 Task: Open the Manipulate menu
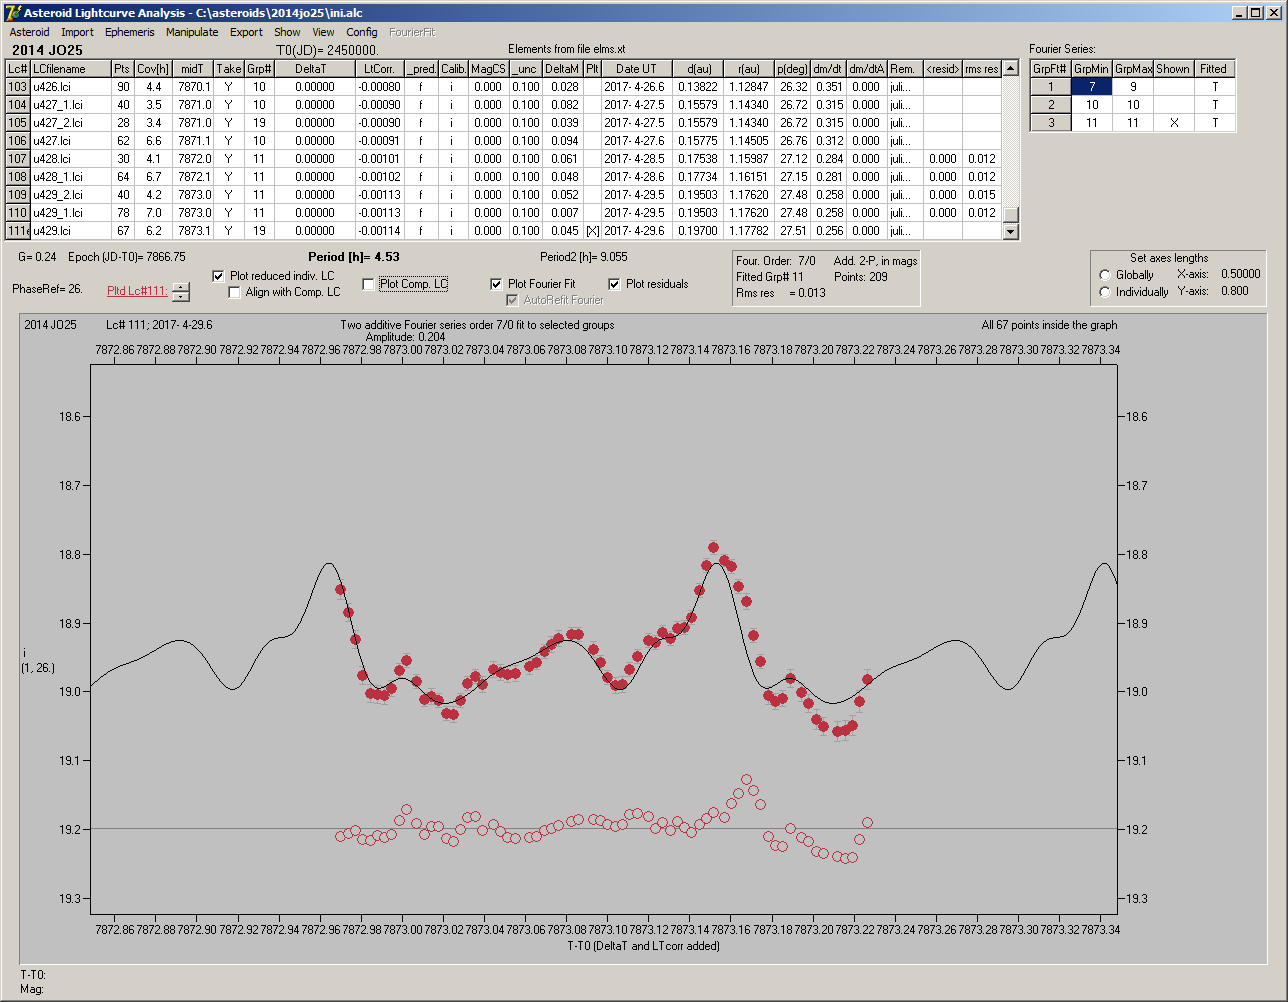click(192, 32)
